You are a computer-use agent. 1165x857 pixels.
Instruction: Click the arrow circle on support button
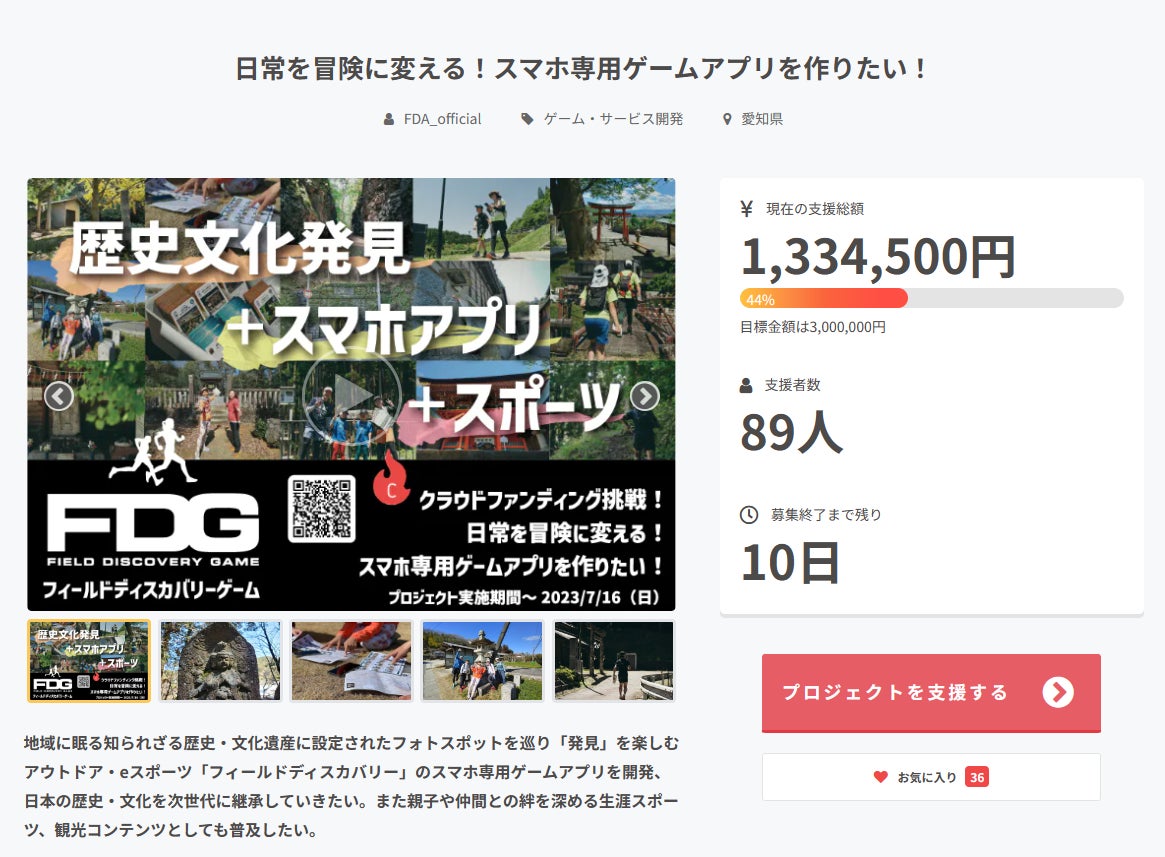pyautogui.click(x=1057, y=692)
